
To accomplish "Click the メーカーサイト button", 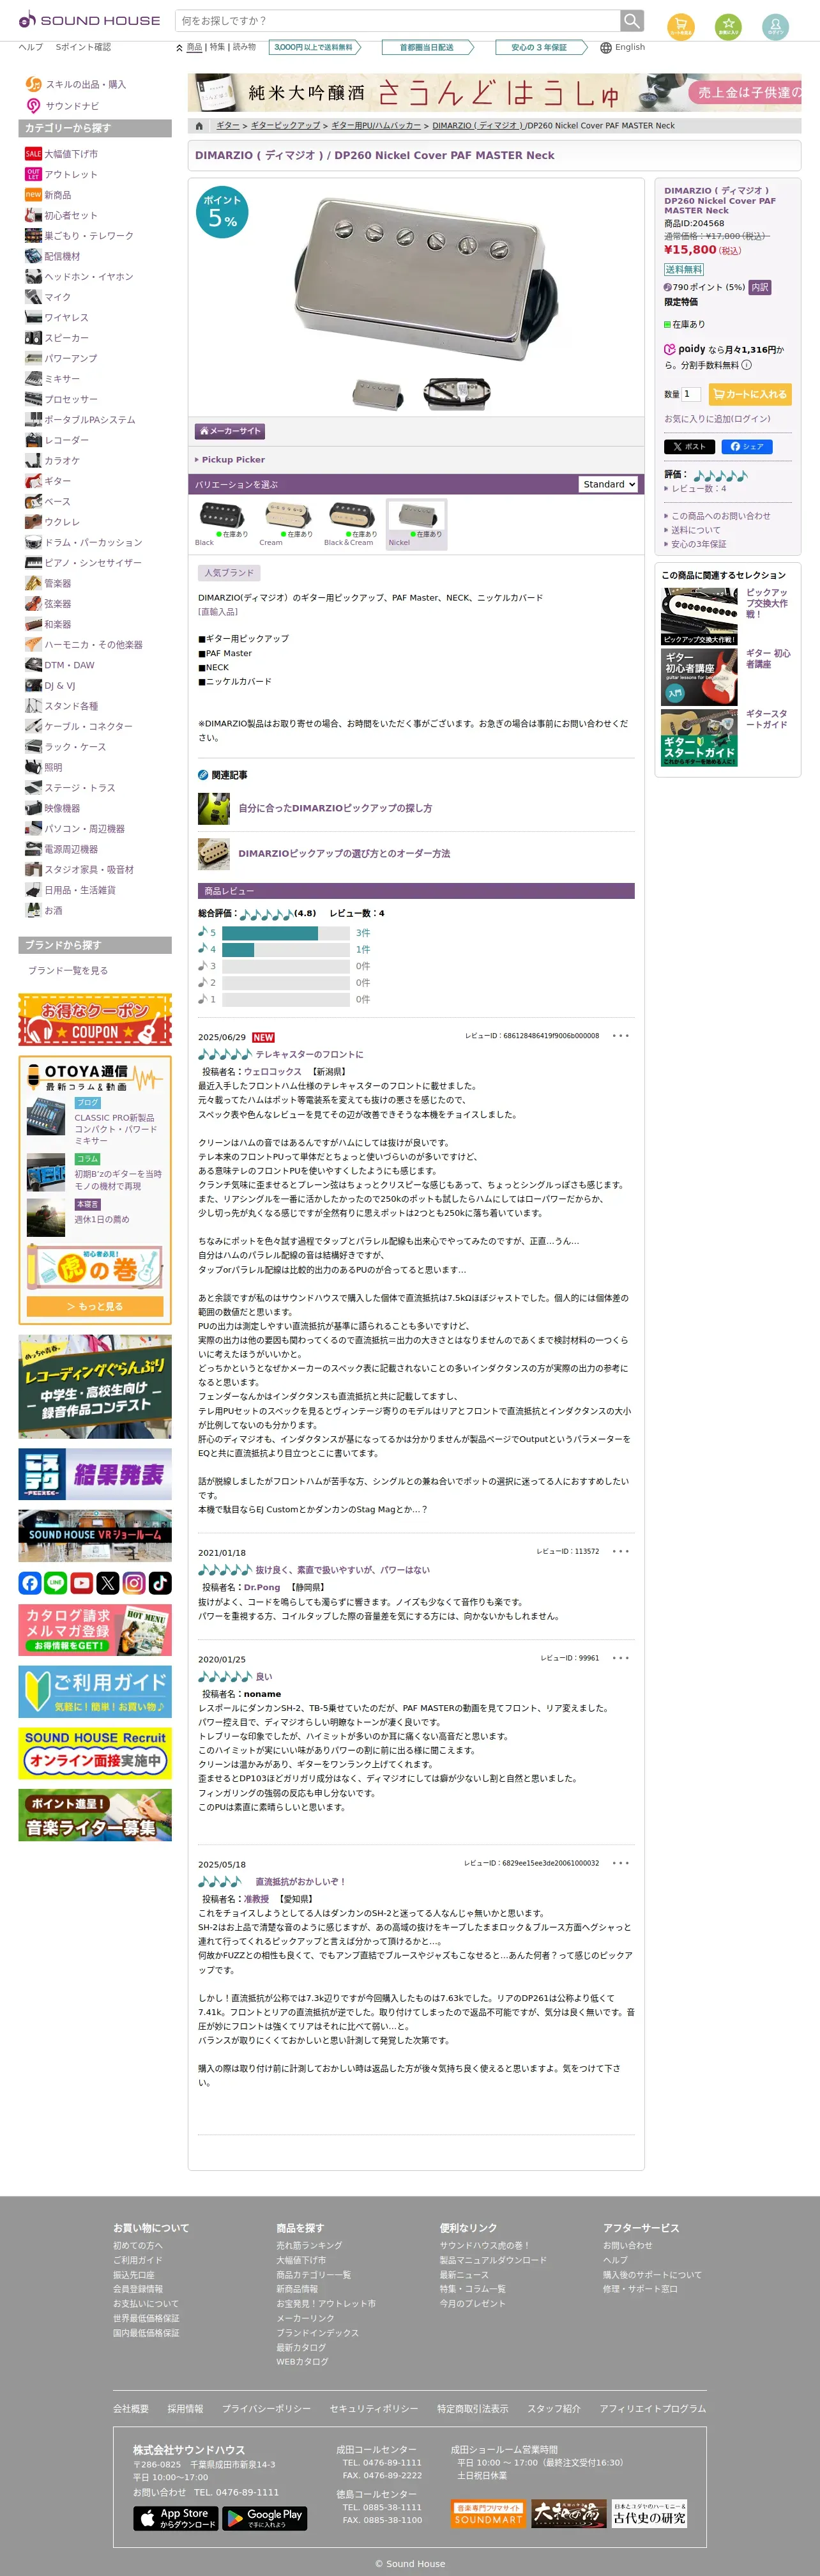I will 229,431.
